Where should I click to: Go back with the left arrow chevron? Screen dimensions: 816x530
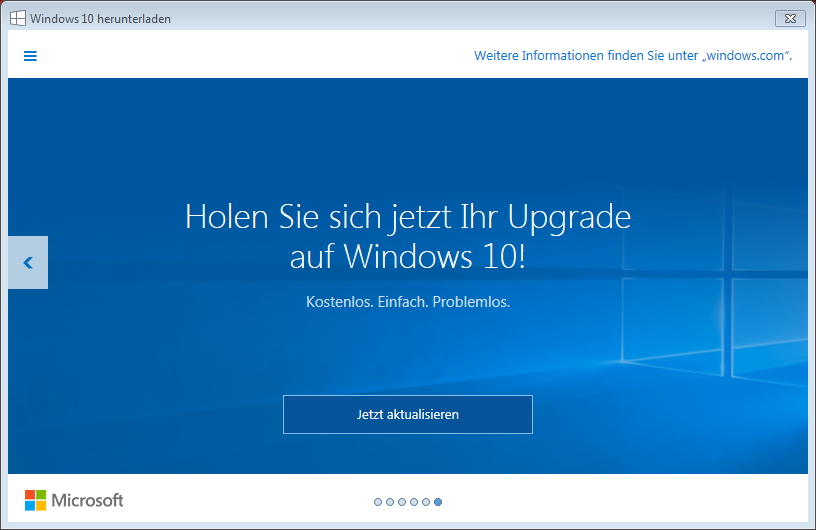click(x=28, y=262)
